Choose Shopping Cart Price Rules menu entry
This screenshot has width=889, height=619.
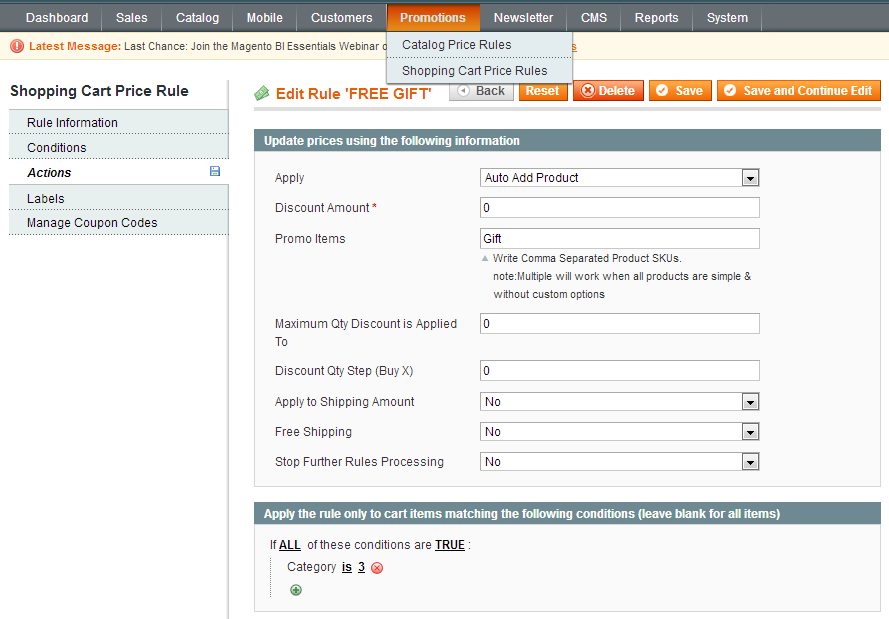[x=474, y=71]
